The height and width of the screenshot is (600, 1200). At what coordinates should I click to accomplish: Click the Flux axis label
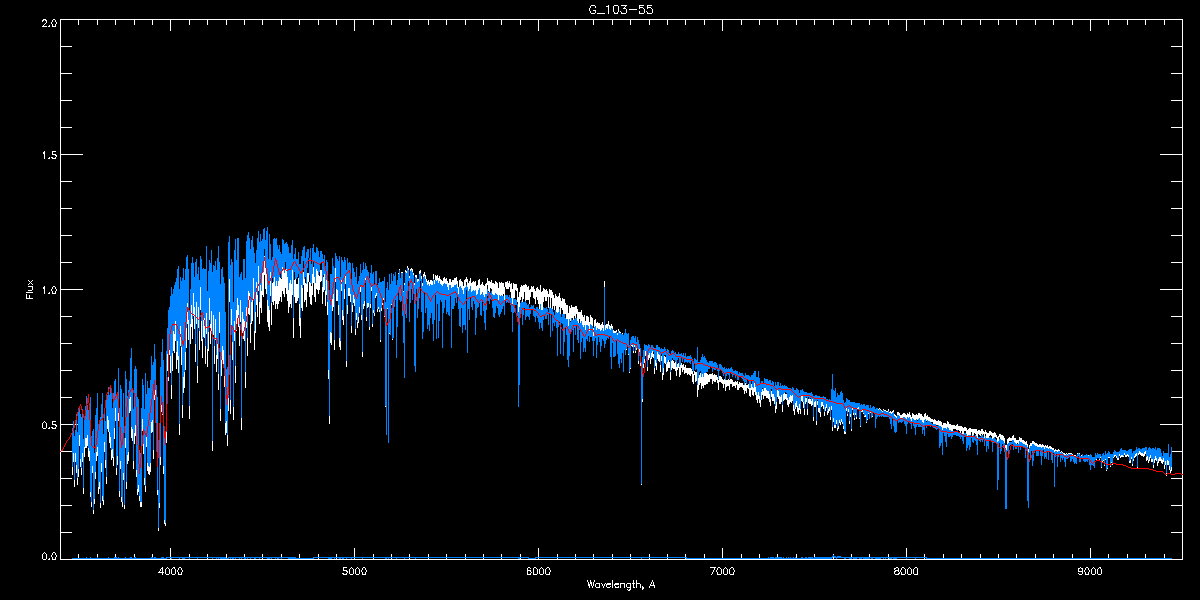29,289
